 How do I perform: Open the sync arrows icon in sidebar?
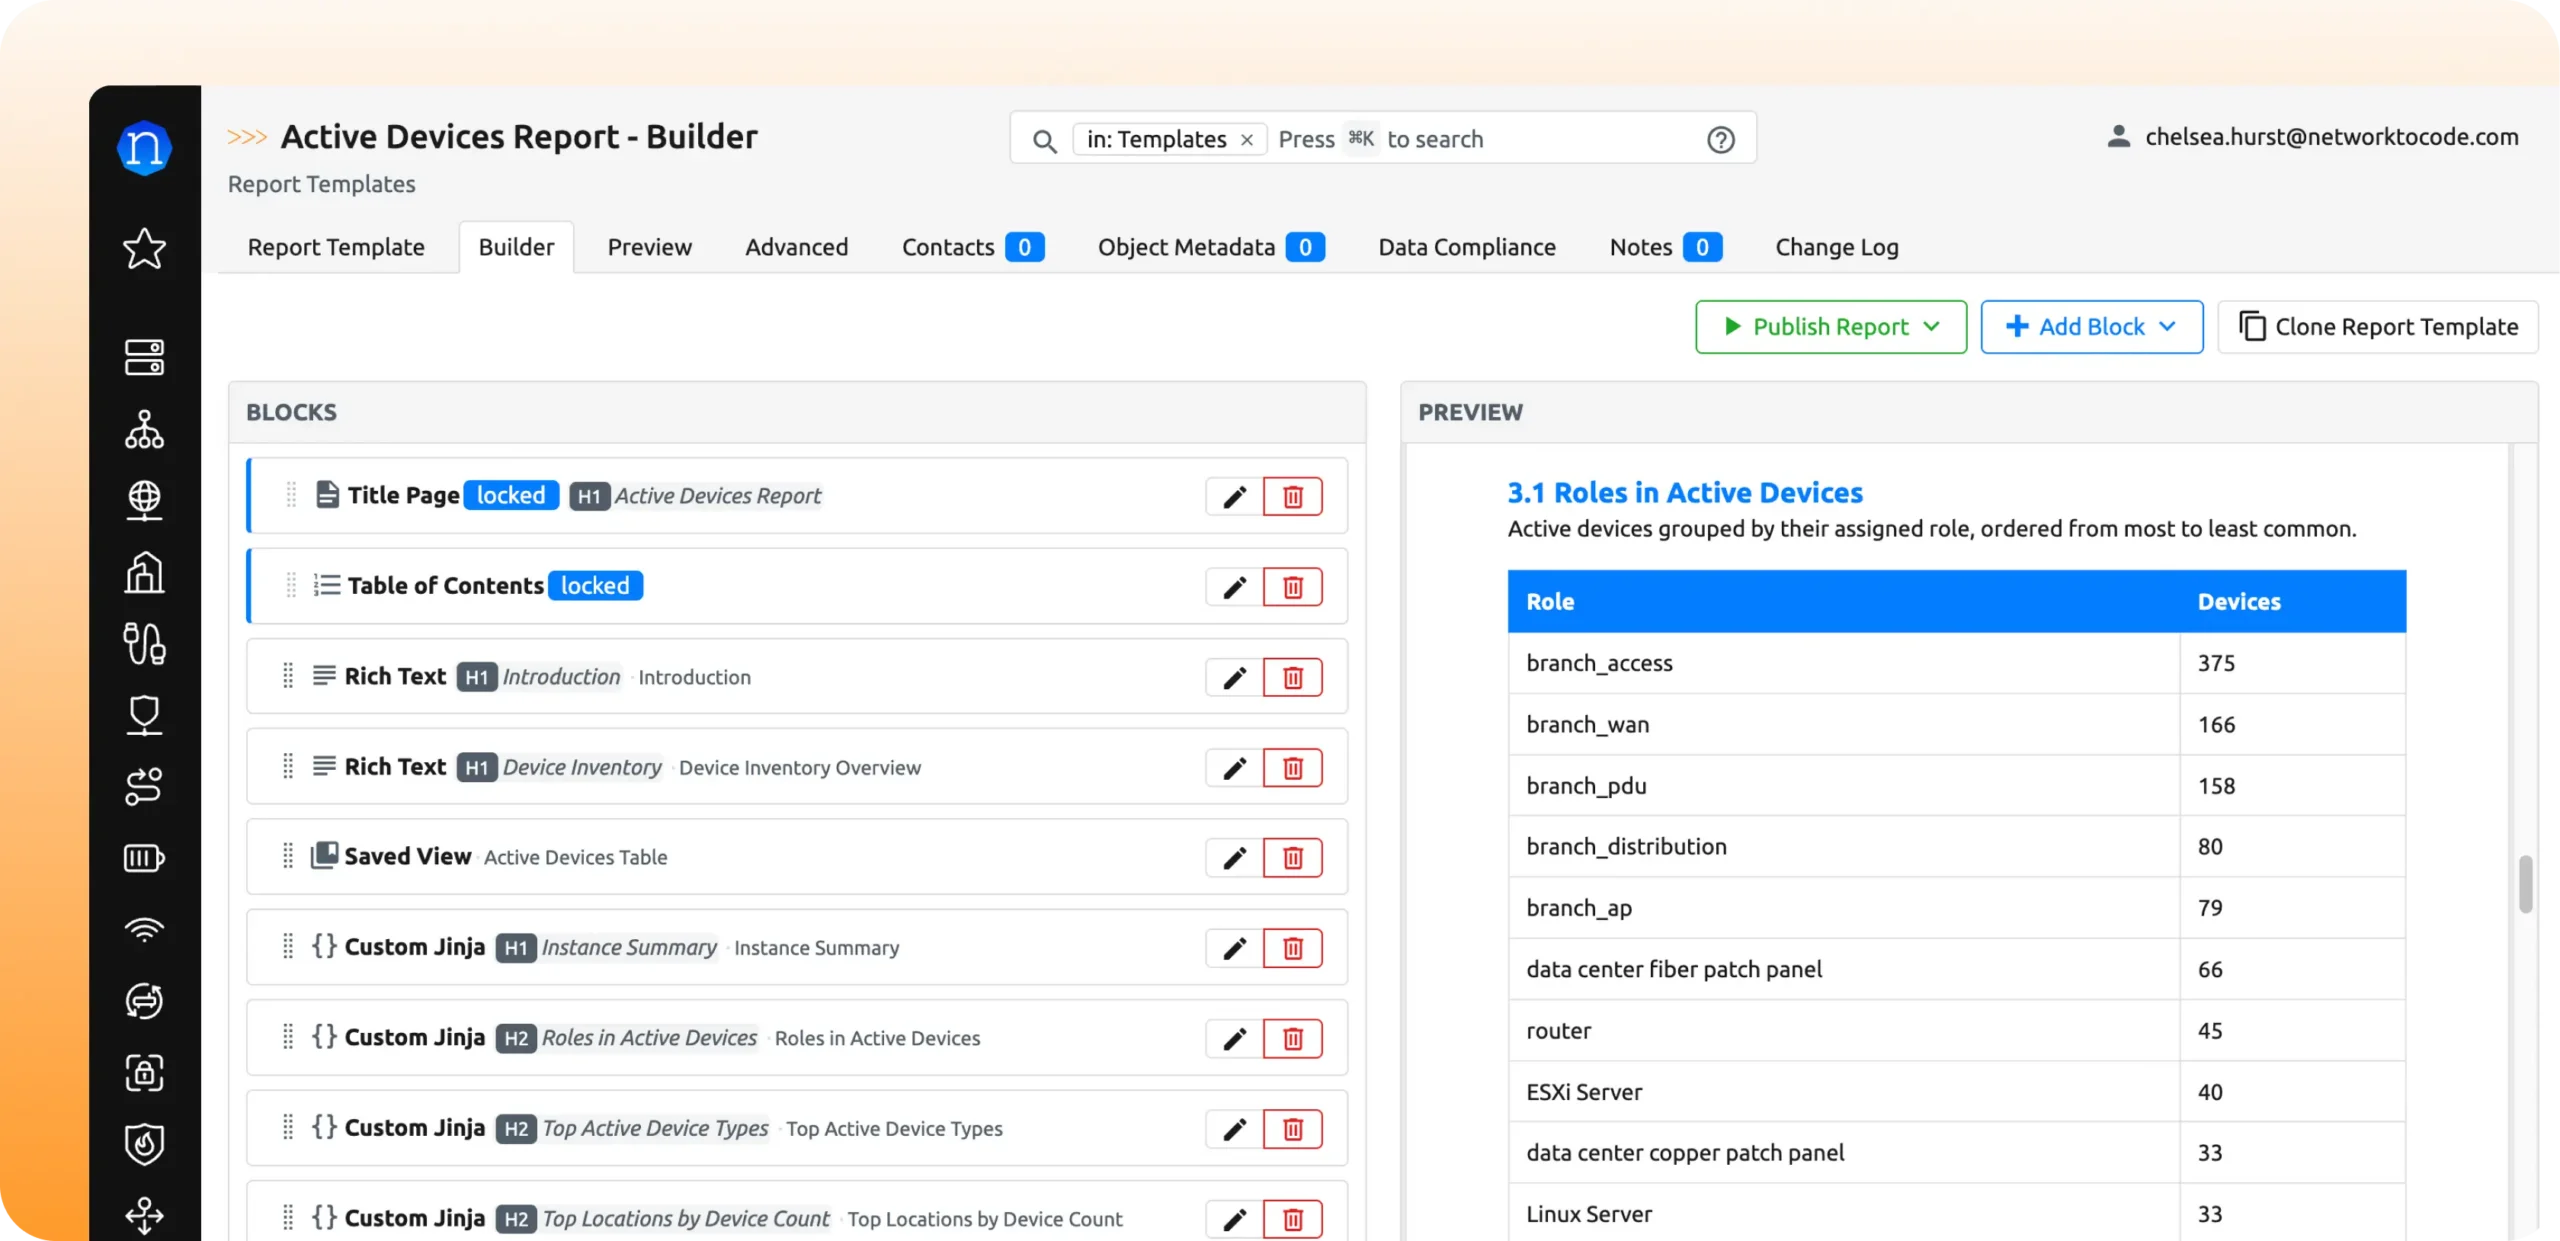point(144,1001)
